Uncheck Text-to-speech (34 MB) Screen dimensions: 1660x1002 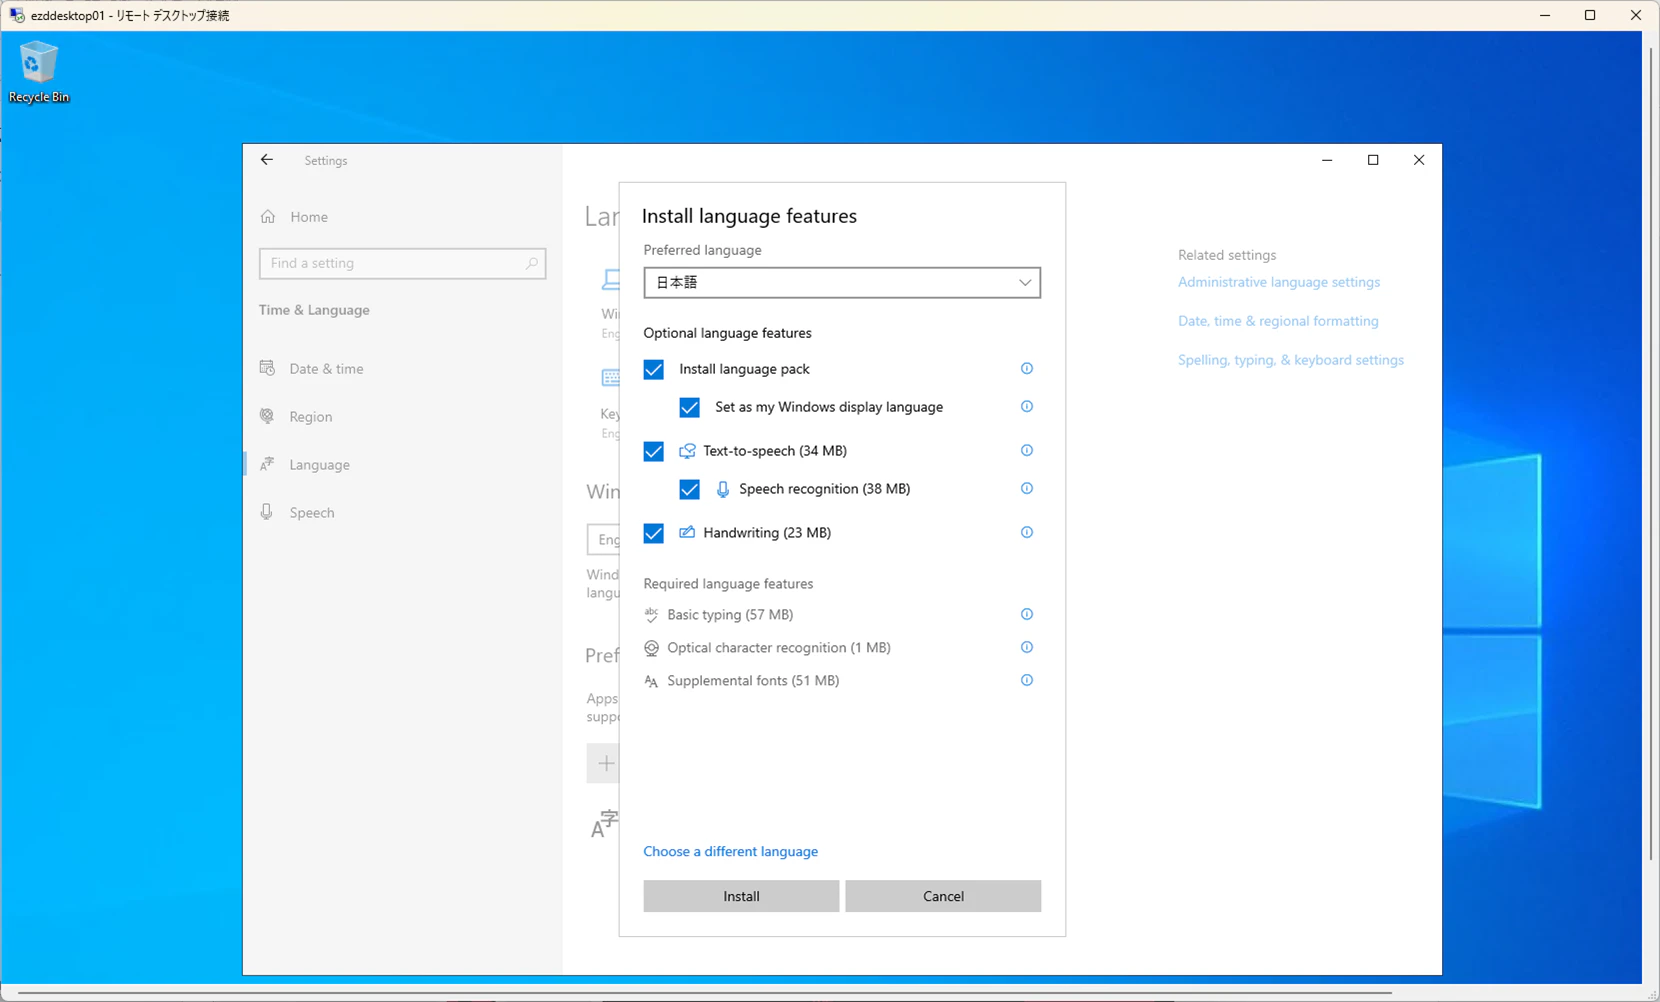pyautogui.click(x=654, y=452)
